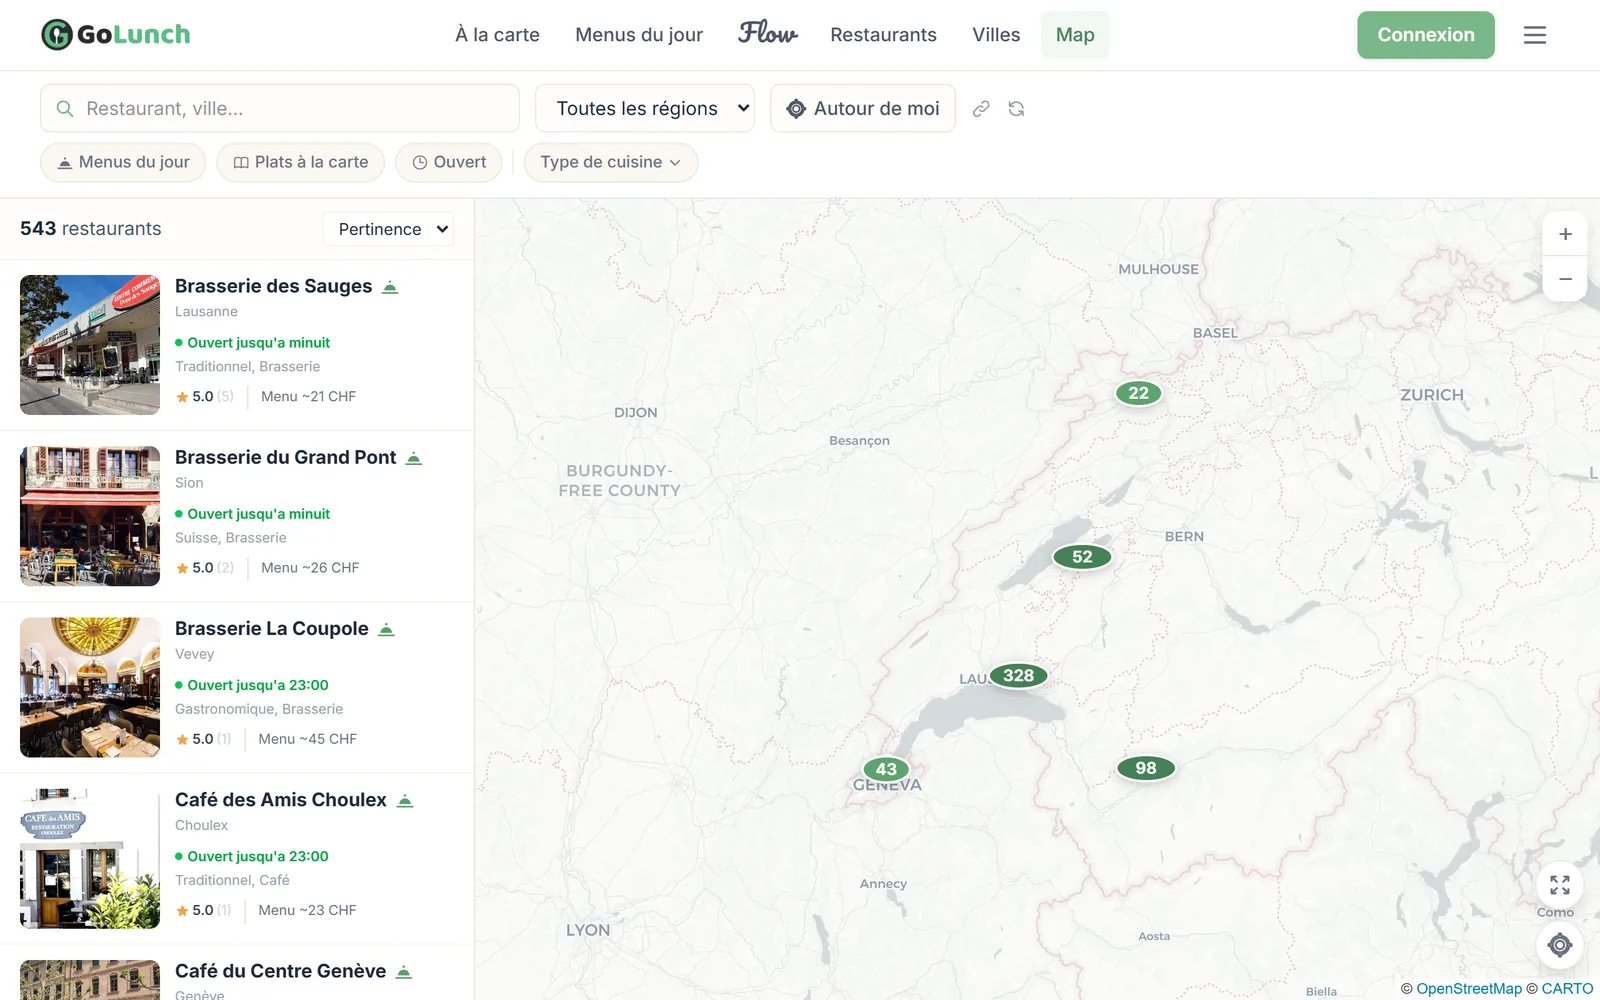The height and width of the screenshot is (1000, 1600).
Task: Click the Menu ~45 CHF text
Action: [307, 739]
